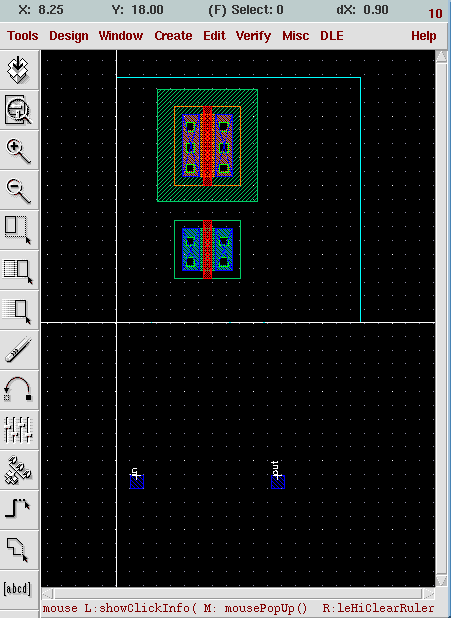Select the Fit view zoom icon
This screenshot has height=618, width=451.
click(x=19, y=110)
